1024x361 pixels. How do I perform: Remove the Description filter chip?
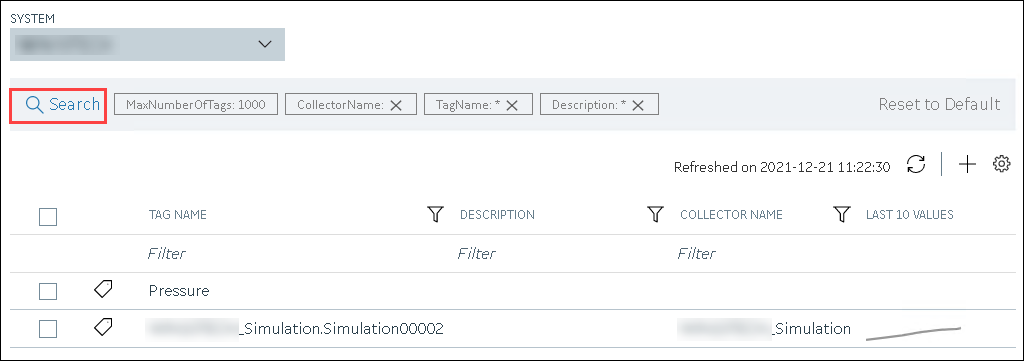click(x=638, y=105)
